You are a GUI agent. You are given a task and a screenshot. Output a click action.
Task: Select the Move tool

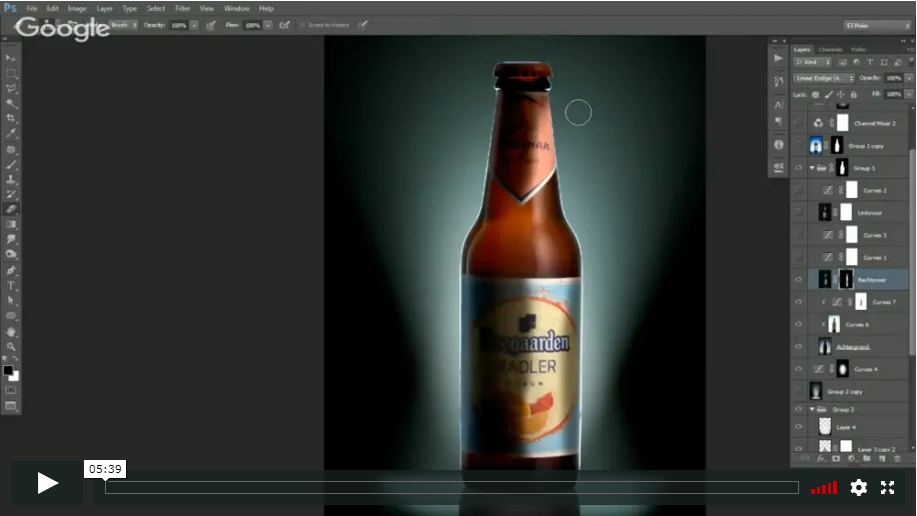[x=11, y=59]
